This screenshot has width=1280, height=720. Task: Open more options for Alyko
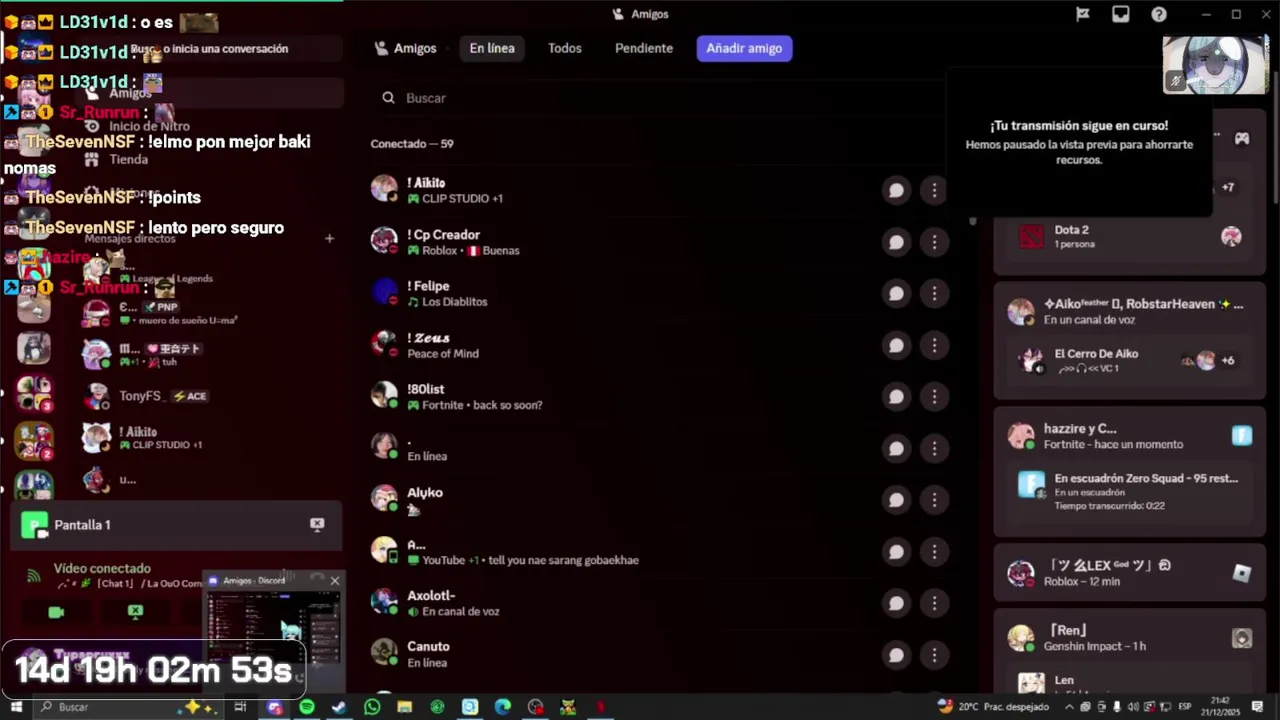coord(934,500)
